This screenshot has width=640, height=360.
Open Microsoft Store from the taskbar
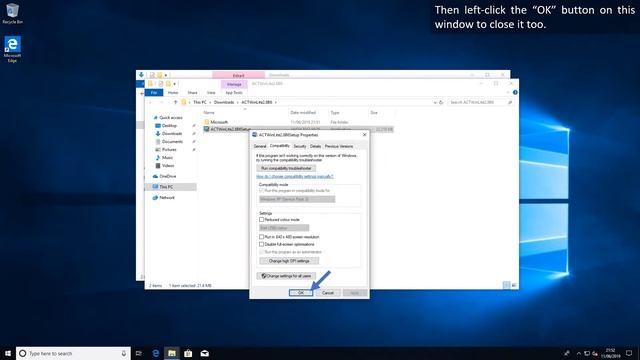[x=188, y=353]
